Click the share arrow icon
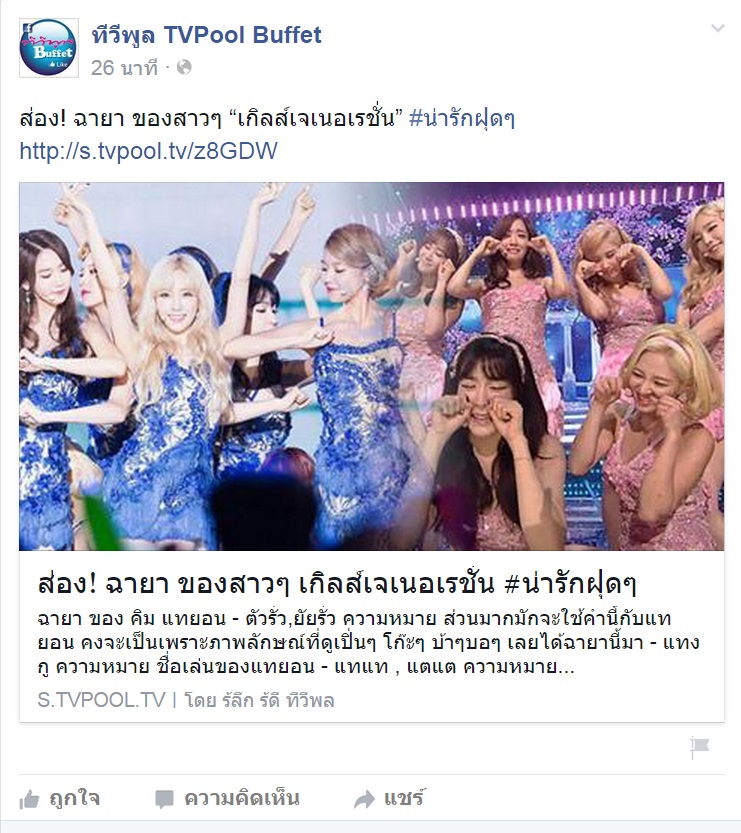The image size is (741, 833). pos(364,799)
